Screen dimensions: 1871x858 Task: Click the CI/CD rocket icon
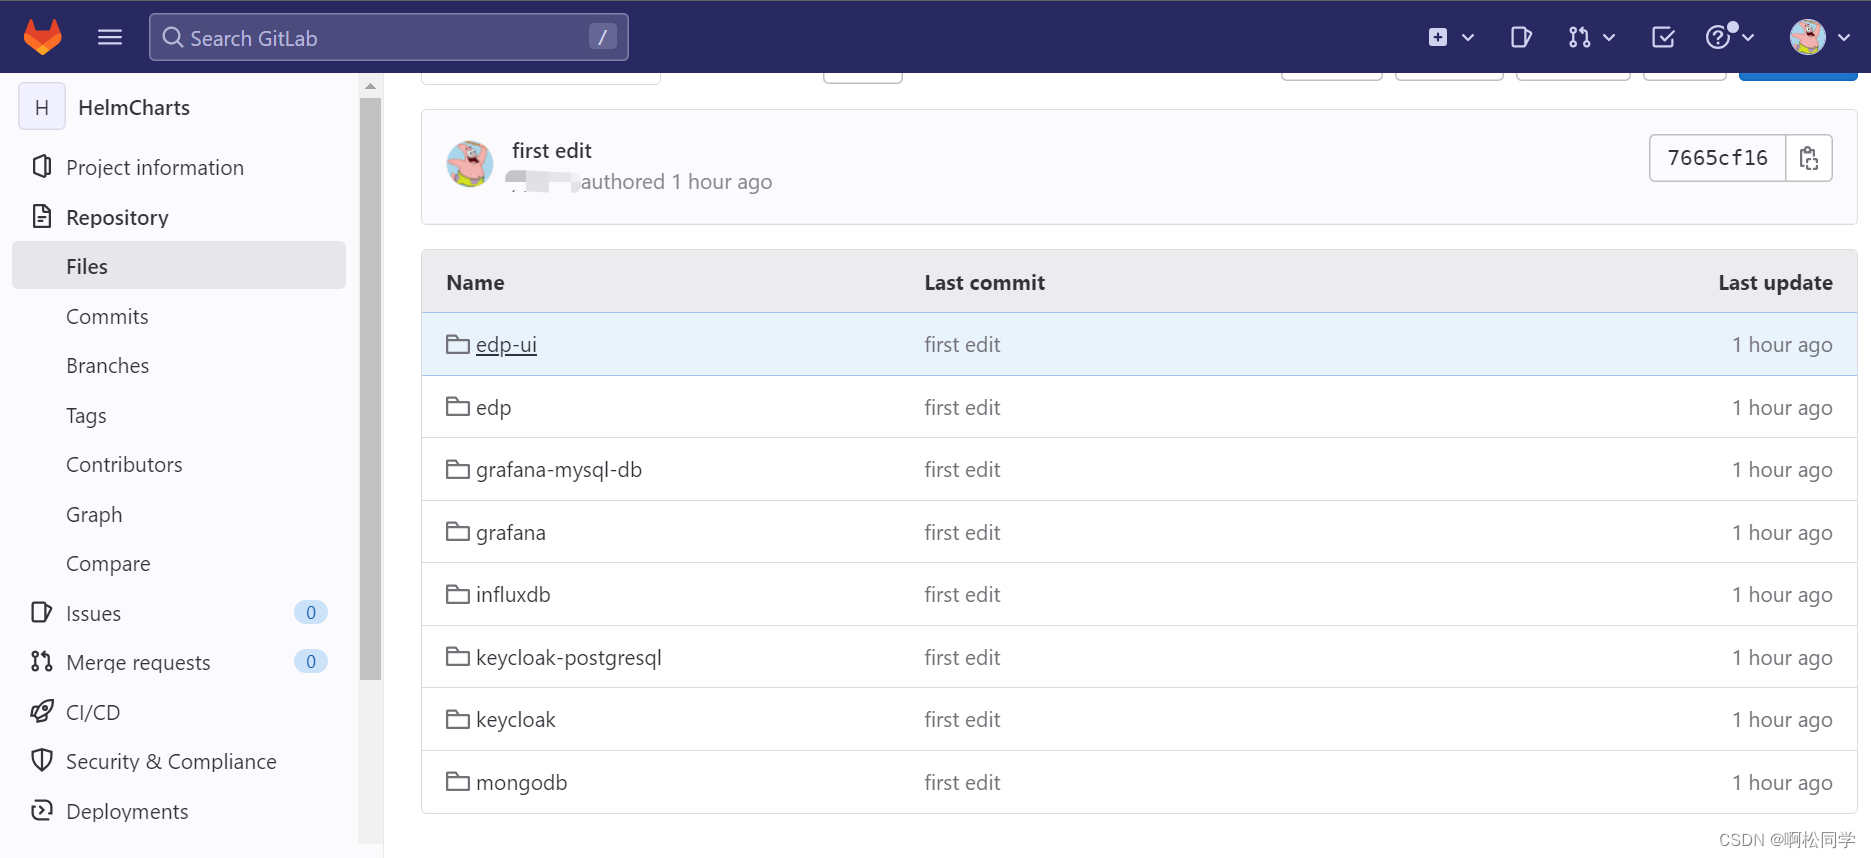point(41,711)
